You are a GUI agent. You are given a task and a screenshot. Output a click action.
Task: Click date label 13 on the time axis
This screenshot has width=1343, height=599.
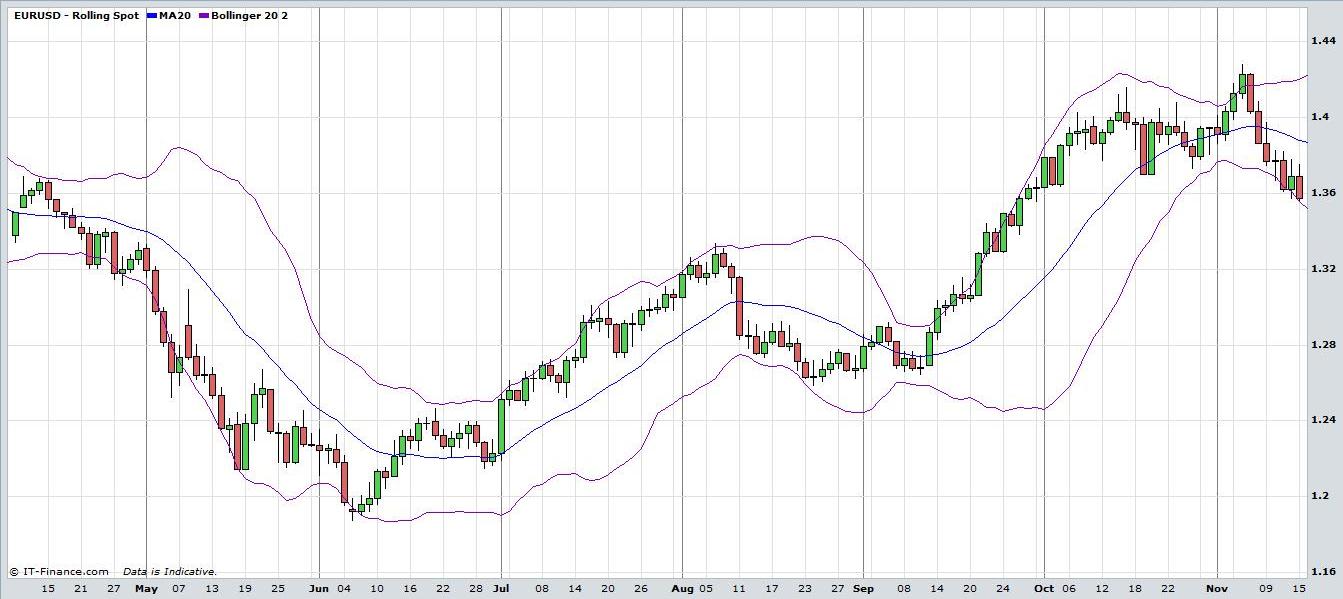coord(212,589)
